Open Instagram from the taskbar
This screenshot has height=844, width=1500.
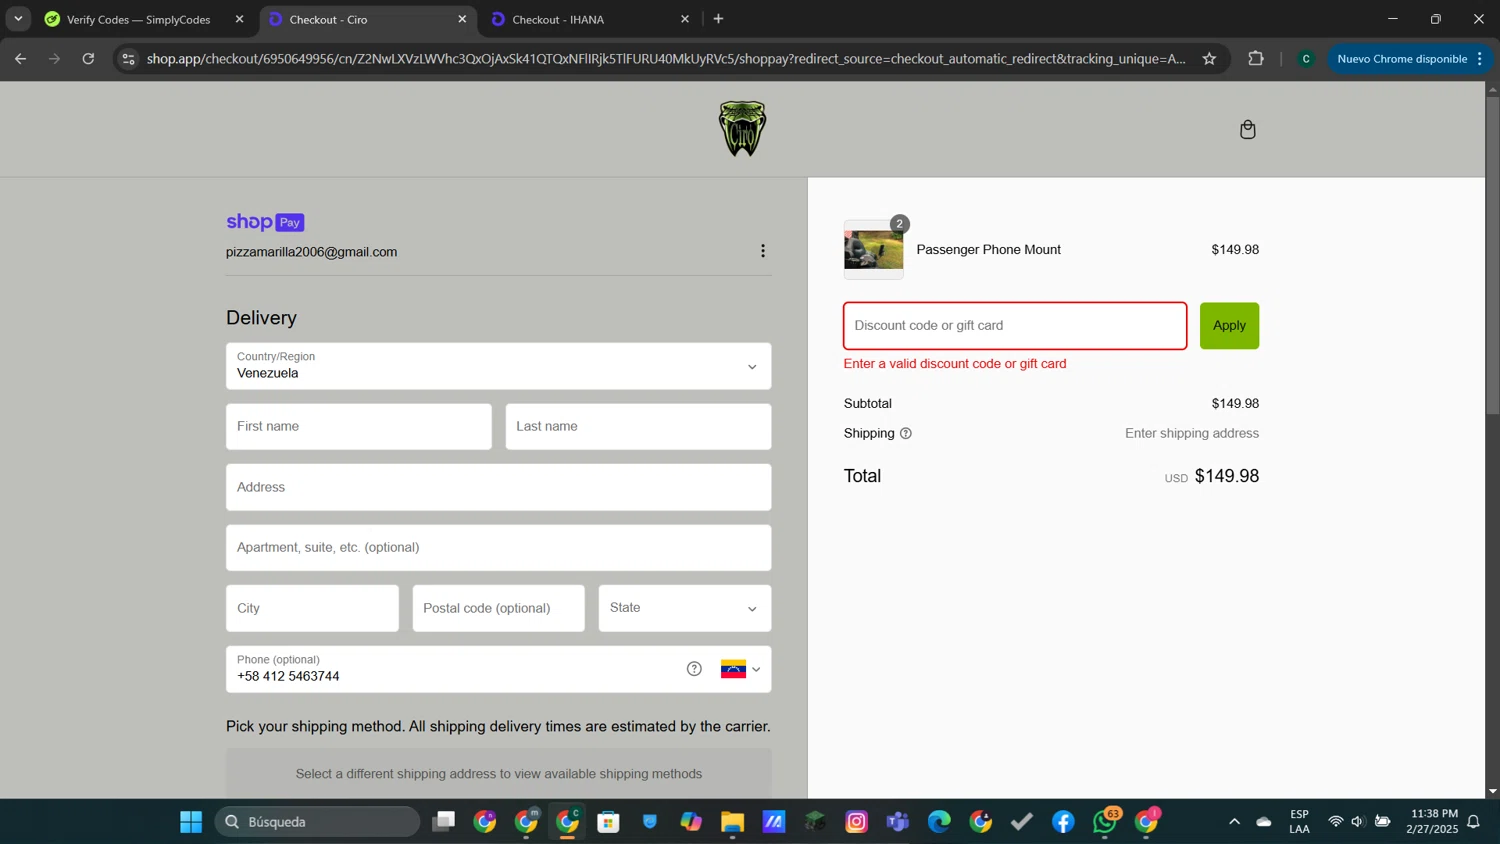(x=857, y=822)
